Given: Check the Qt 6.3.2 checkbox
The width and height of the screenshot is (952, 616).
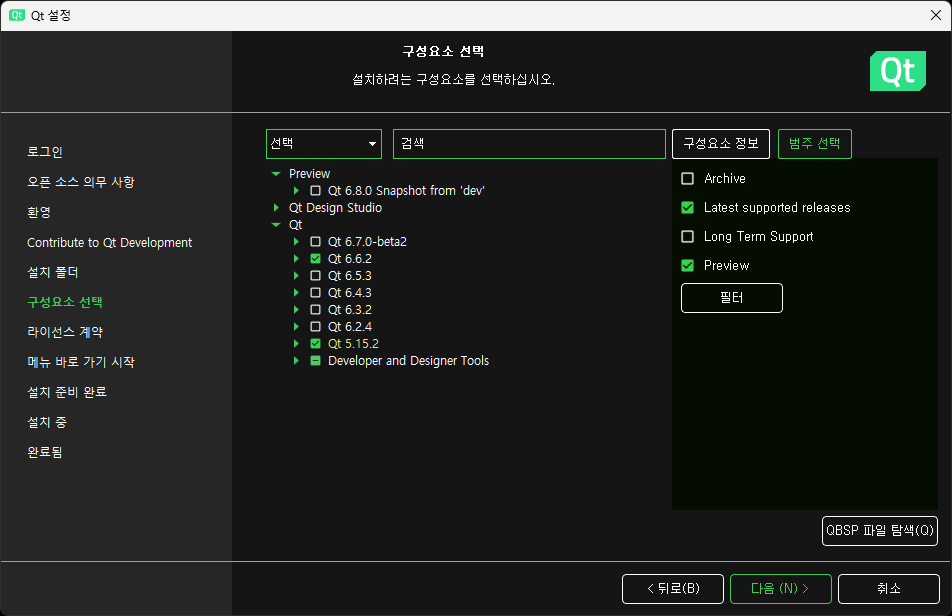Looking at the screenshot, I should [x=315, y=310].
